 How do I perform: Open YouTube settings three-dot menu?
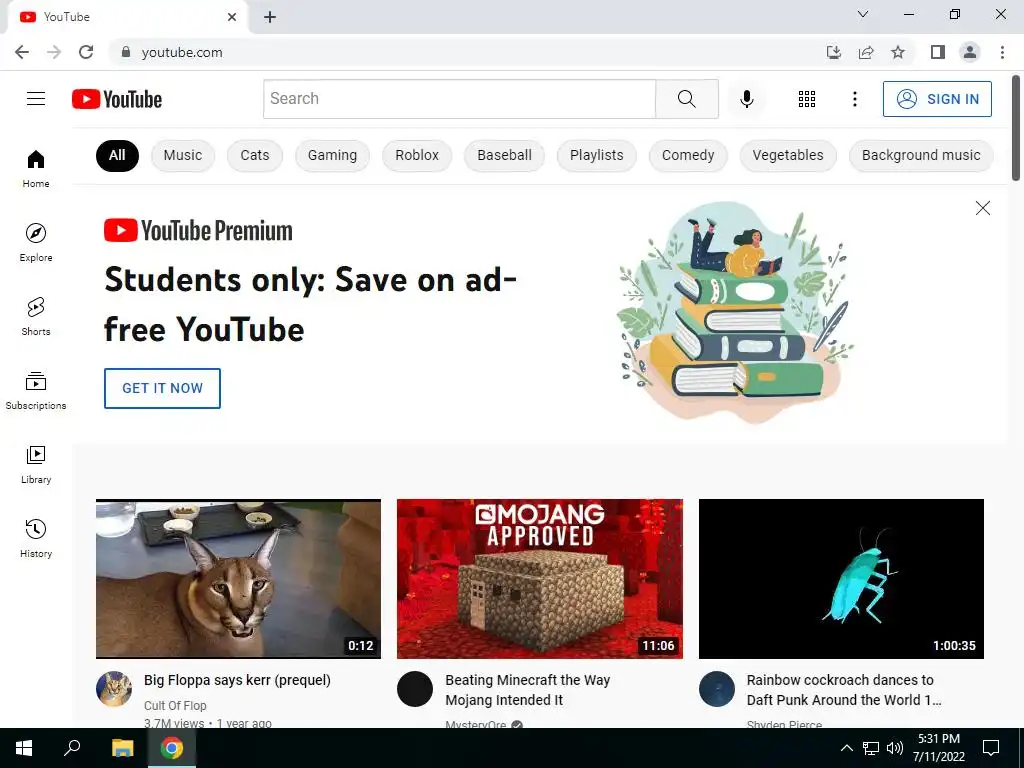point(854,99)
